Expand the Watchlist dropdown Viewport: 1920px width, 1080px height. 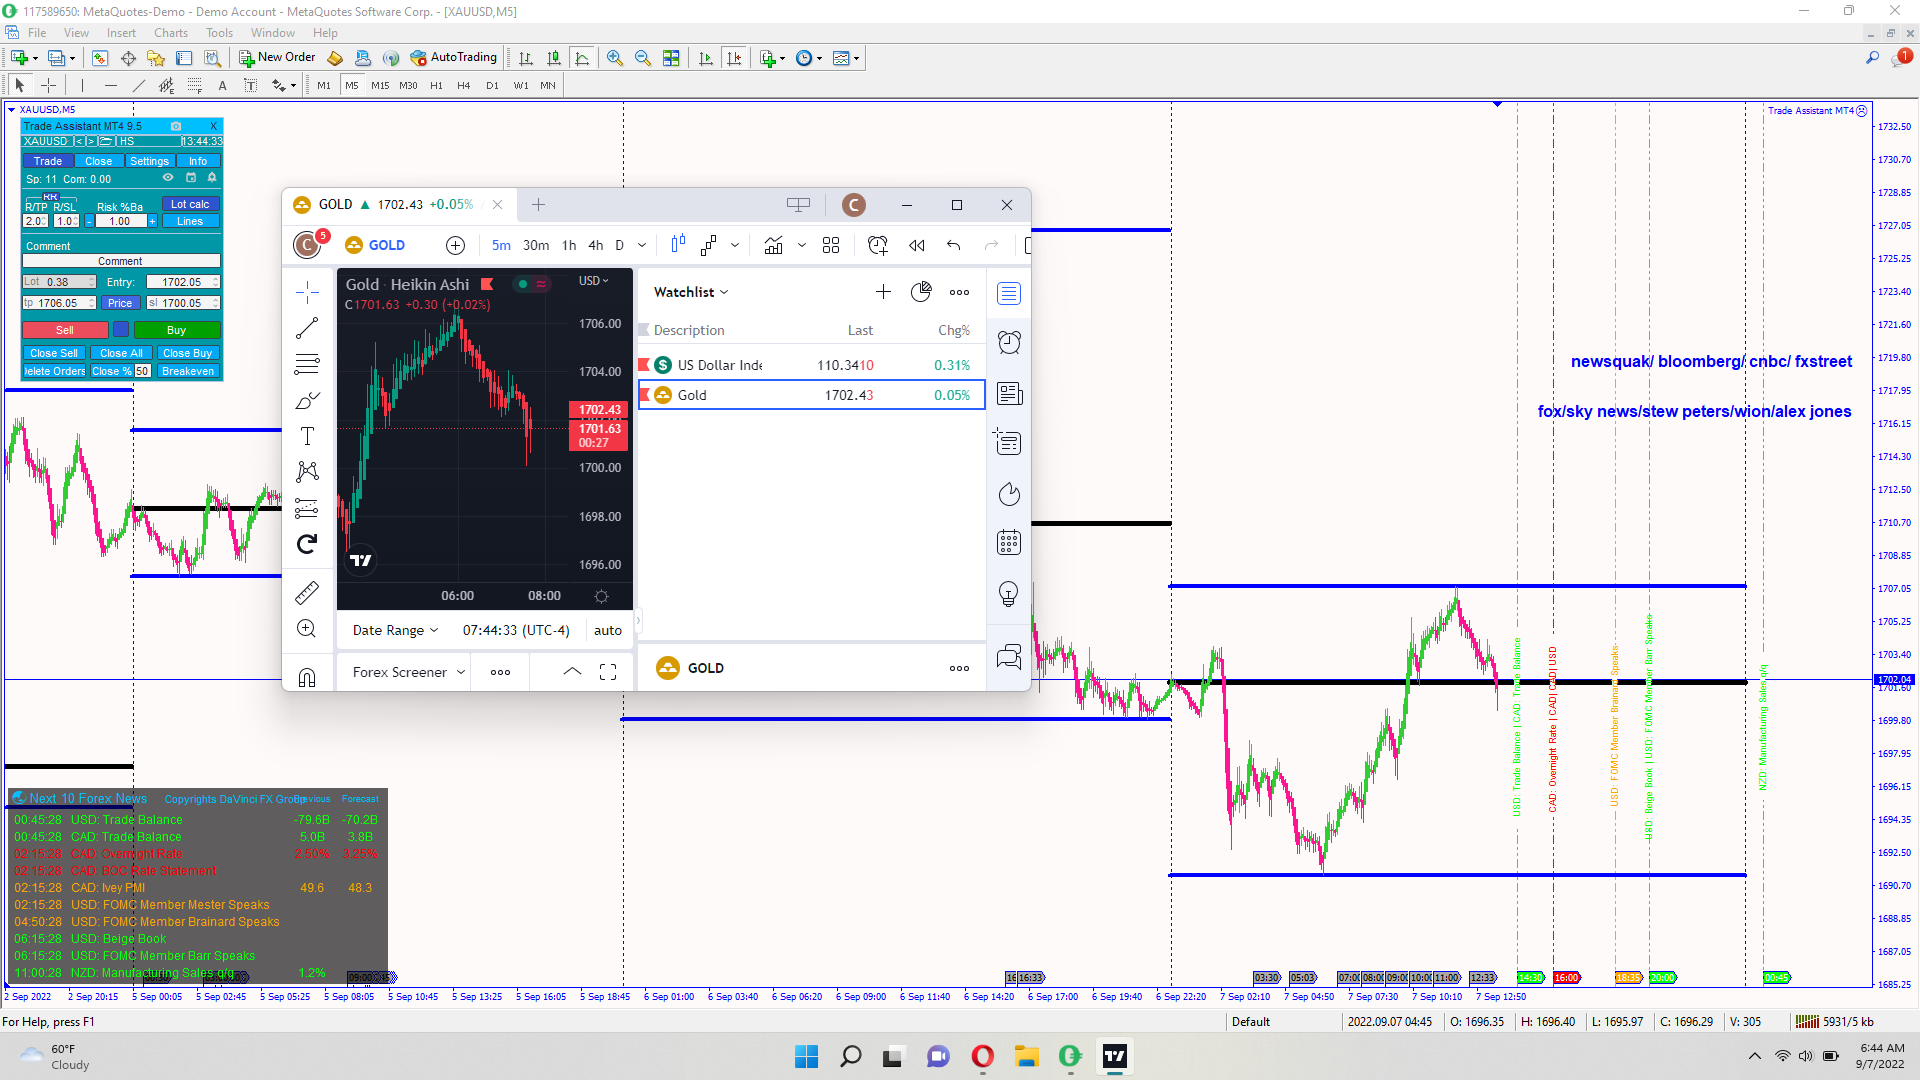click(691, 292)
